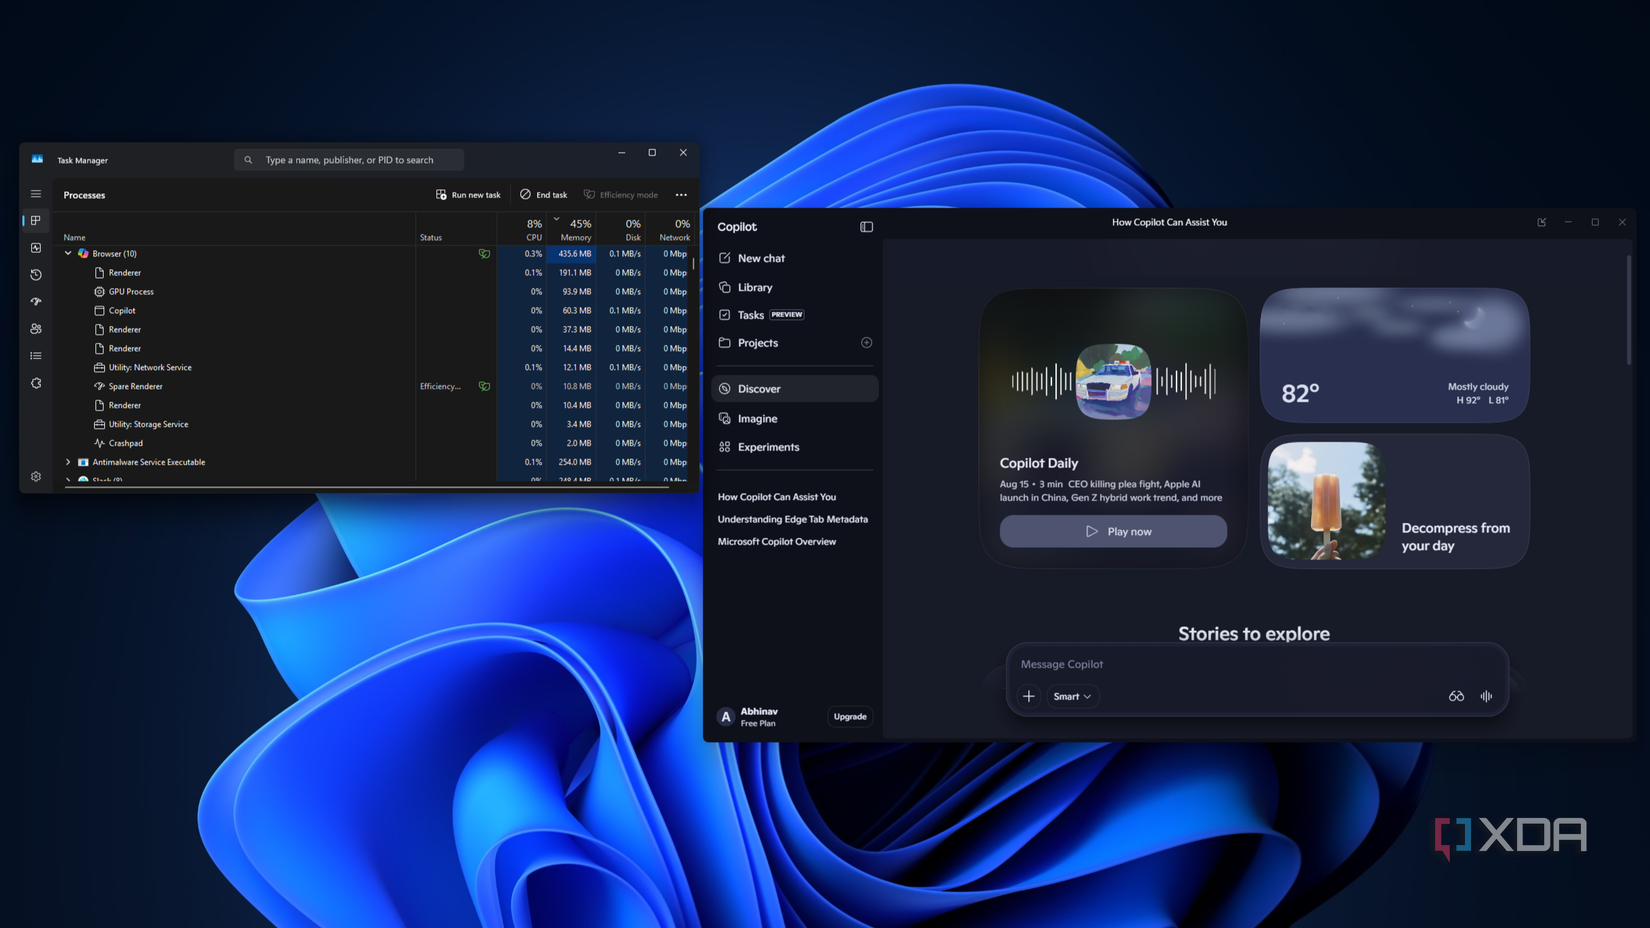
Task: Play the Copilot Daily with Play now
Action: click(x=1113, y=531)
